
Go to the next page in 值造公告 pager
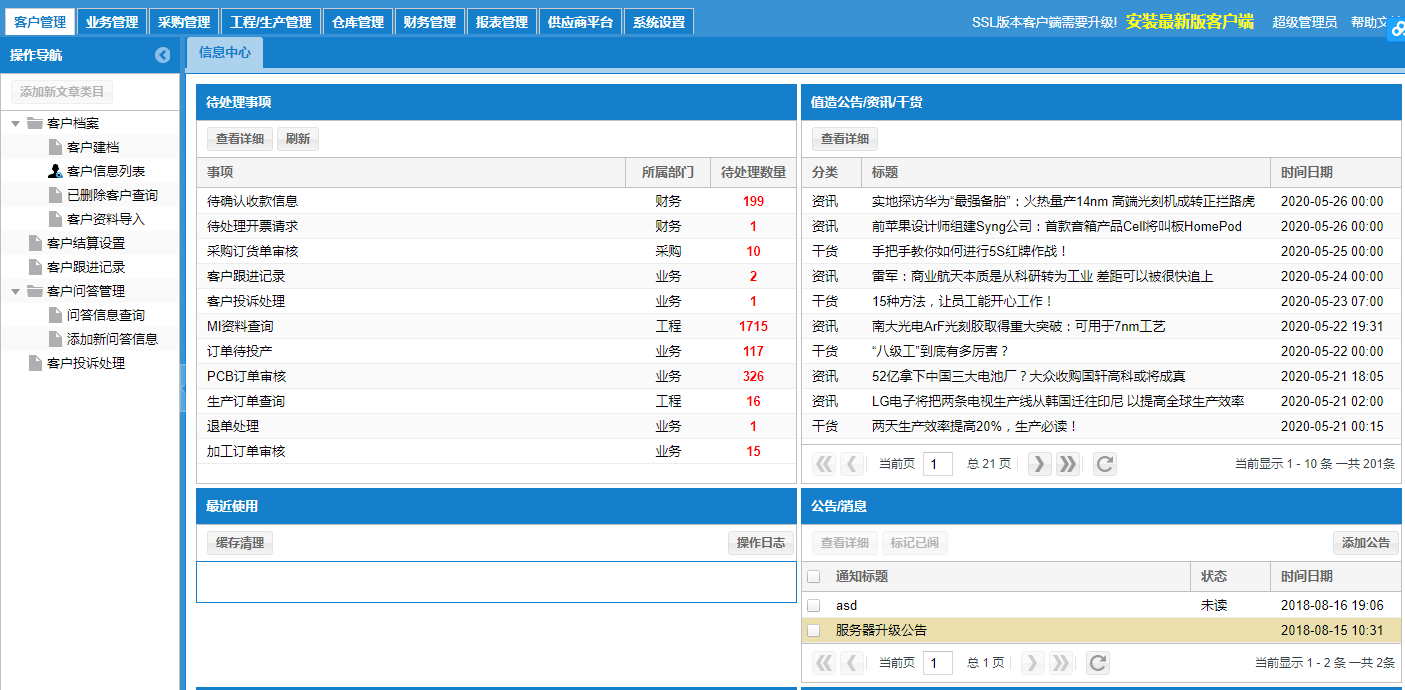[1039, 464]
